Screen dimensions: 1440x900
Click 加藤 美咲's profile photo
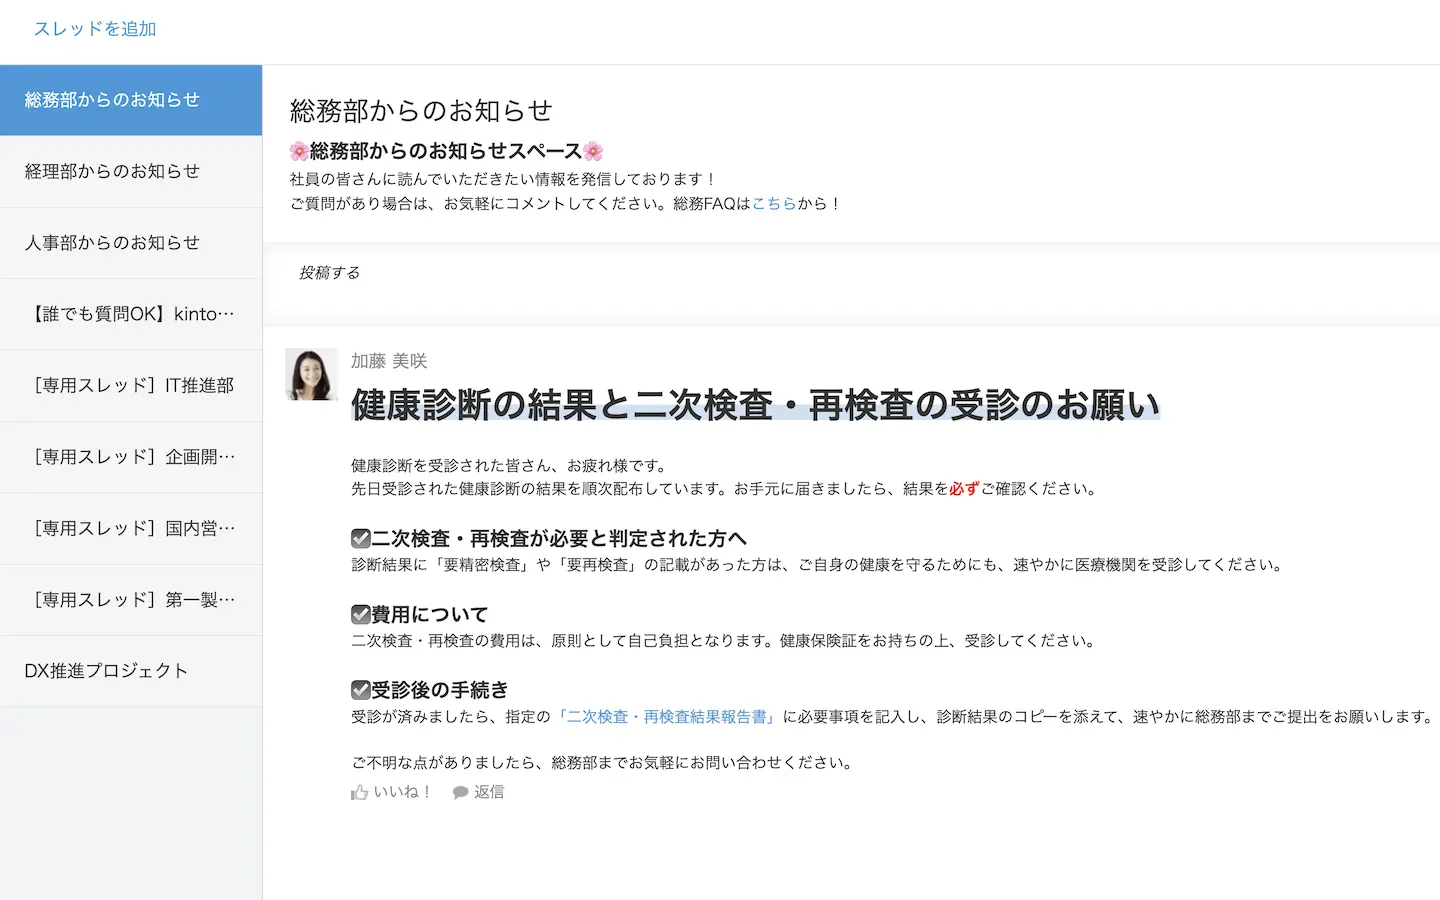pyautogui.click(x=311, y=375)
